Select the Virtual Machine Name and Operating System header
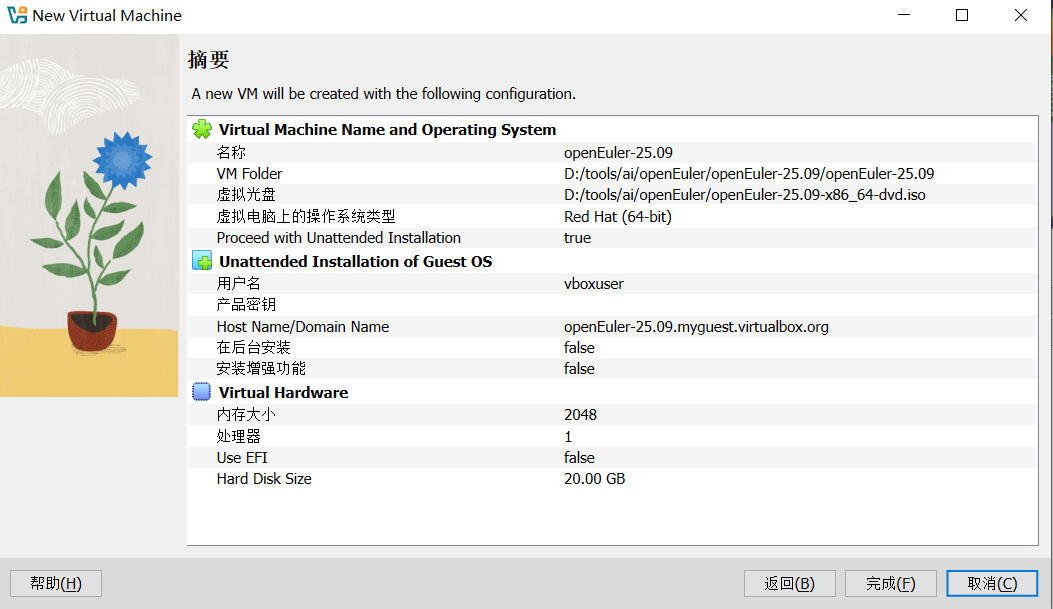 coord(387,130)
